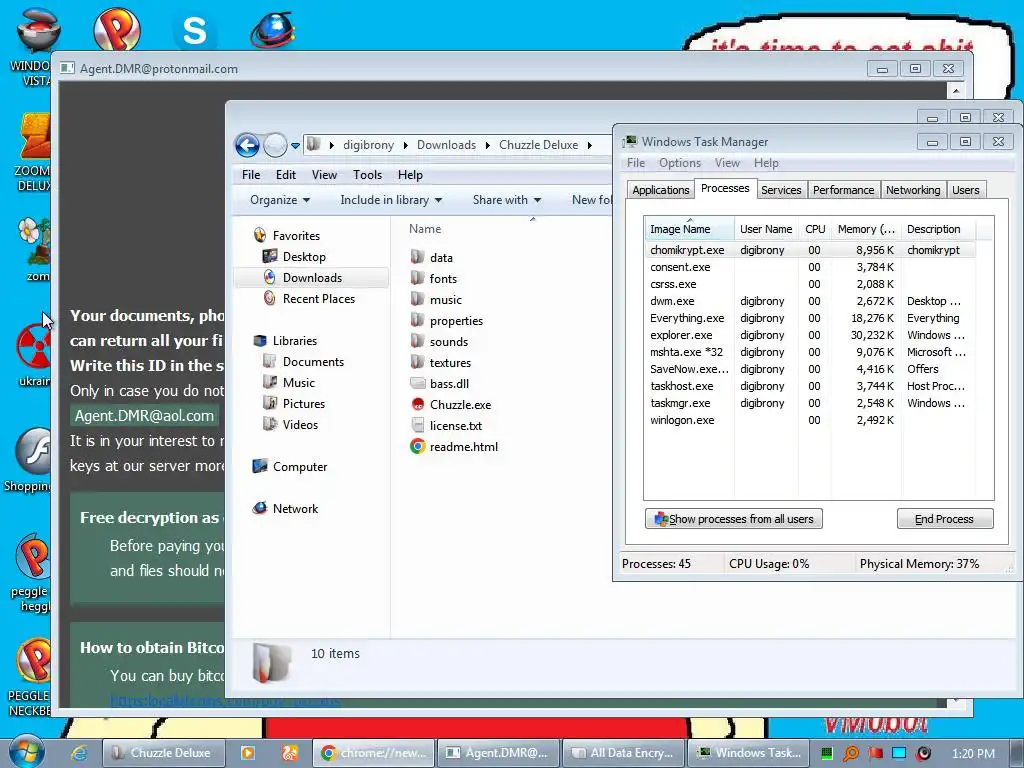Image resolution: width=1024 pixels, height=768 pixels.
Task: Open Recent Places in sidebar
Action: tap(318, 298)
